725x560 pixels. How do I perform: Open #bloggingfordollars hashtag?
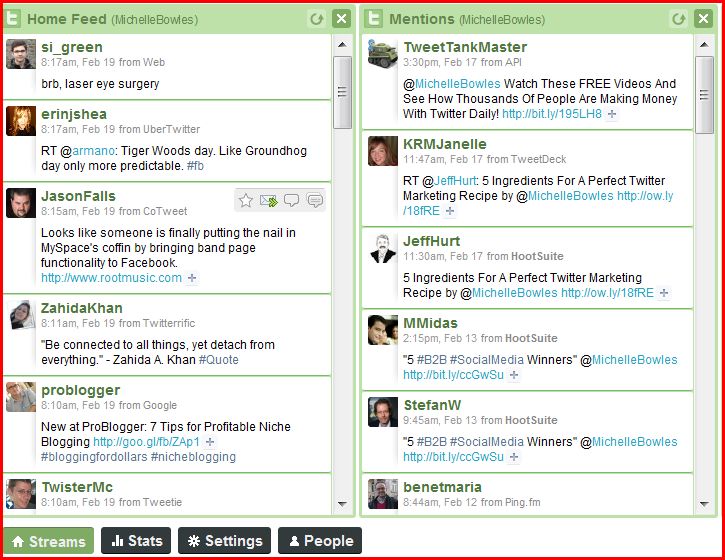coord(94,457)
